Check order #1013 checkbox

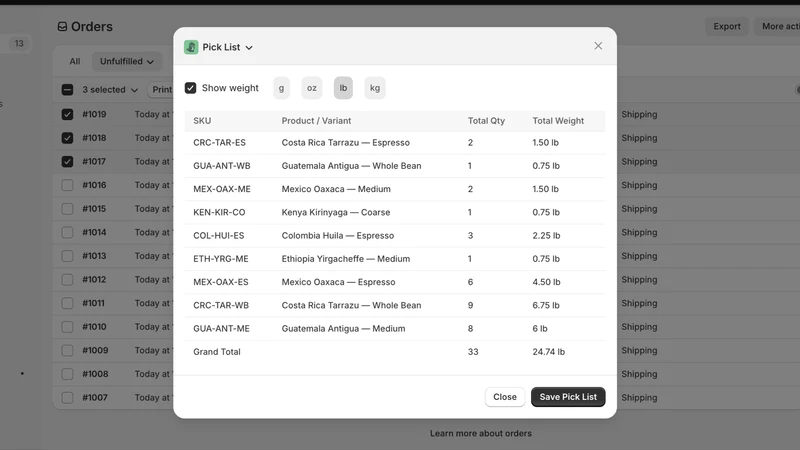[67, 256]
